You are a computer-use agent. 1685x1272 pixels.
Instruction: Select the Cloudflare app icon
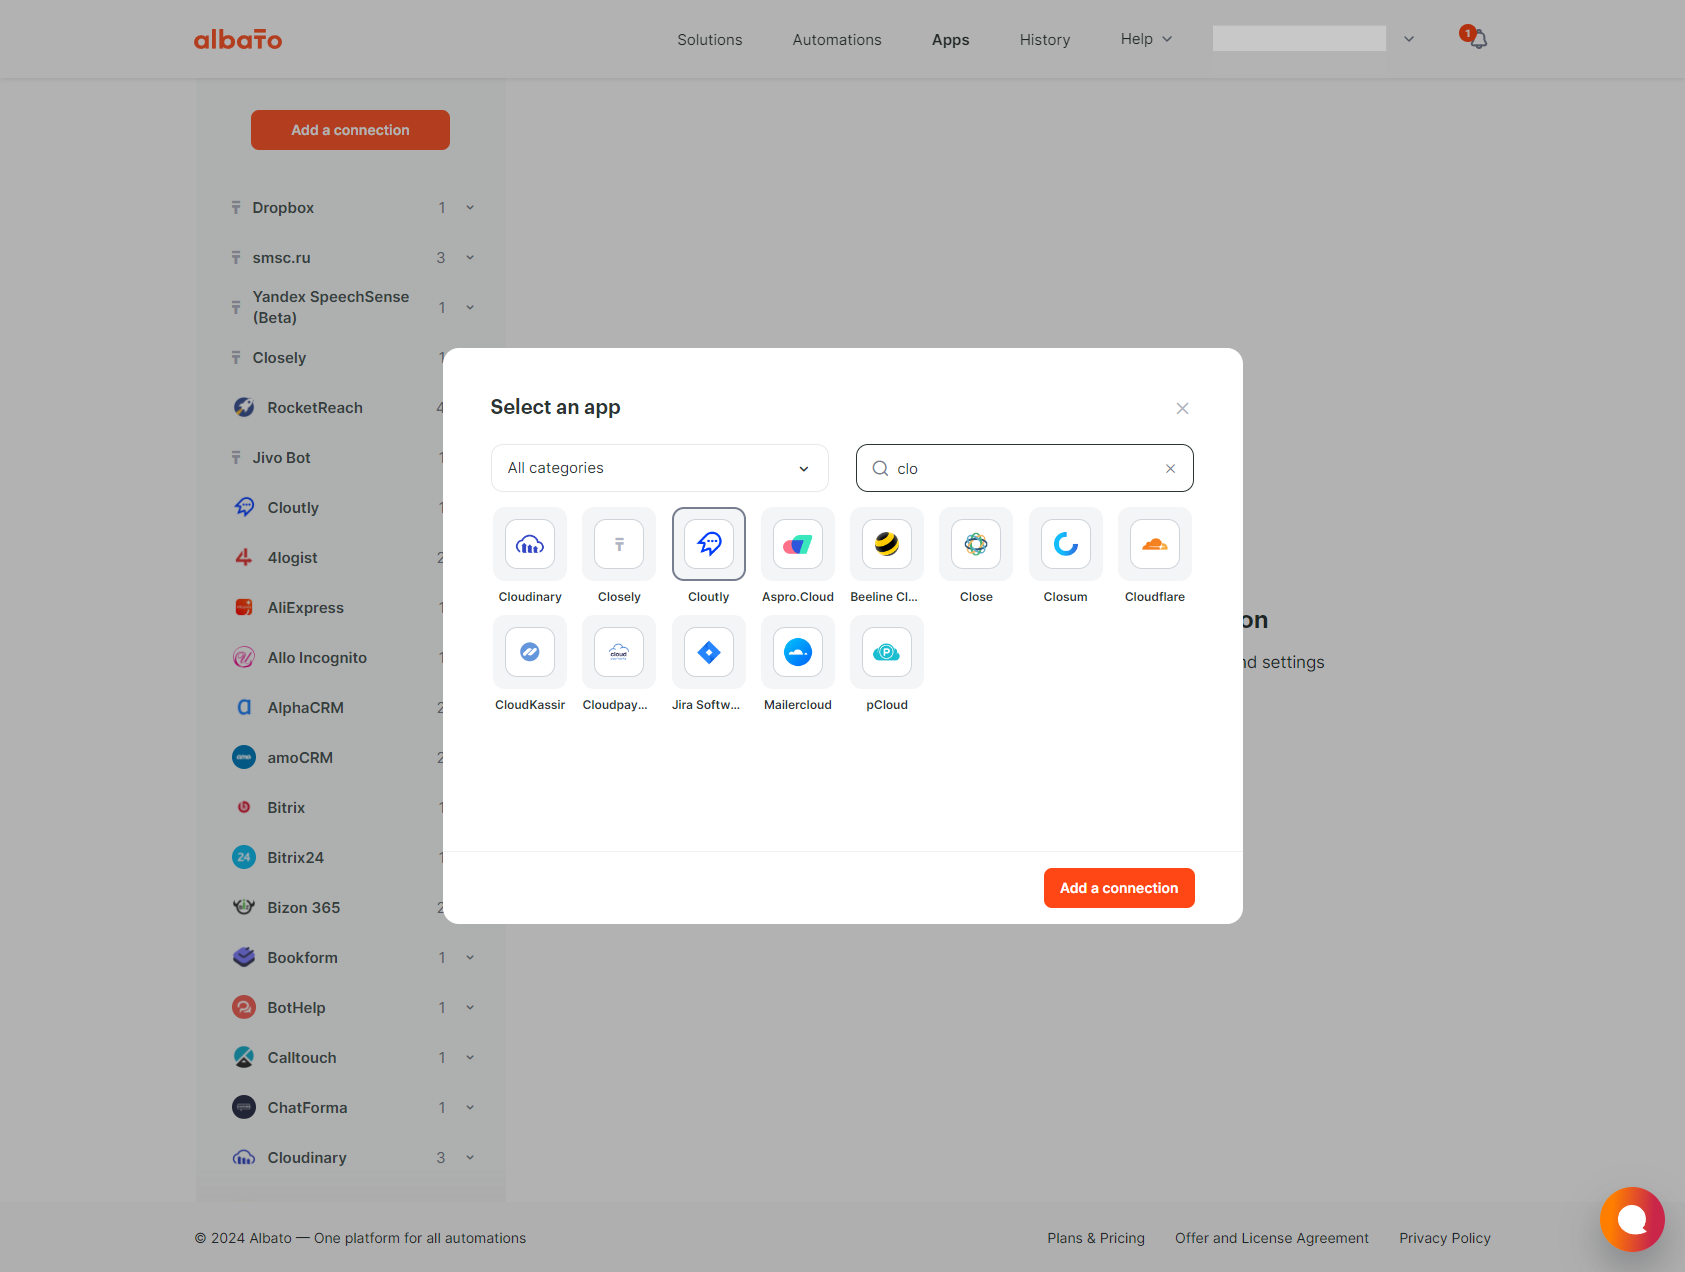pyautogui.click(x=1155, y=544)
